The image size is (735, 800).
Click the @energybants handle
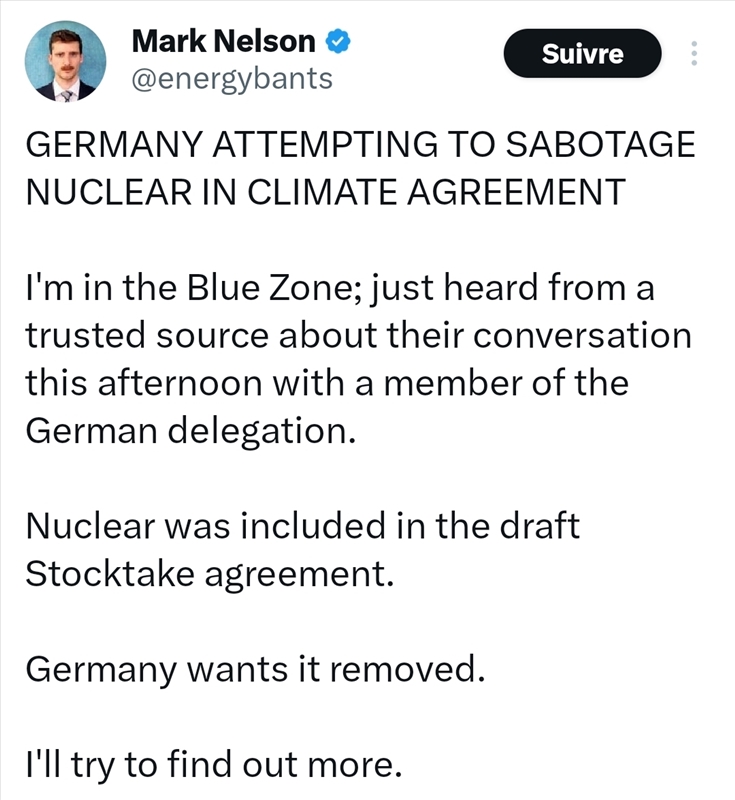click(x=232, y=79)
